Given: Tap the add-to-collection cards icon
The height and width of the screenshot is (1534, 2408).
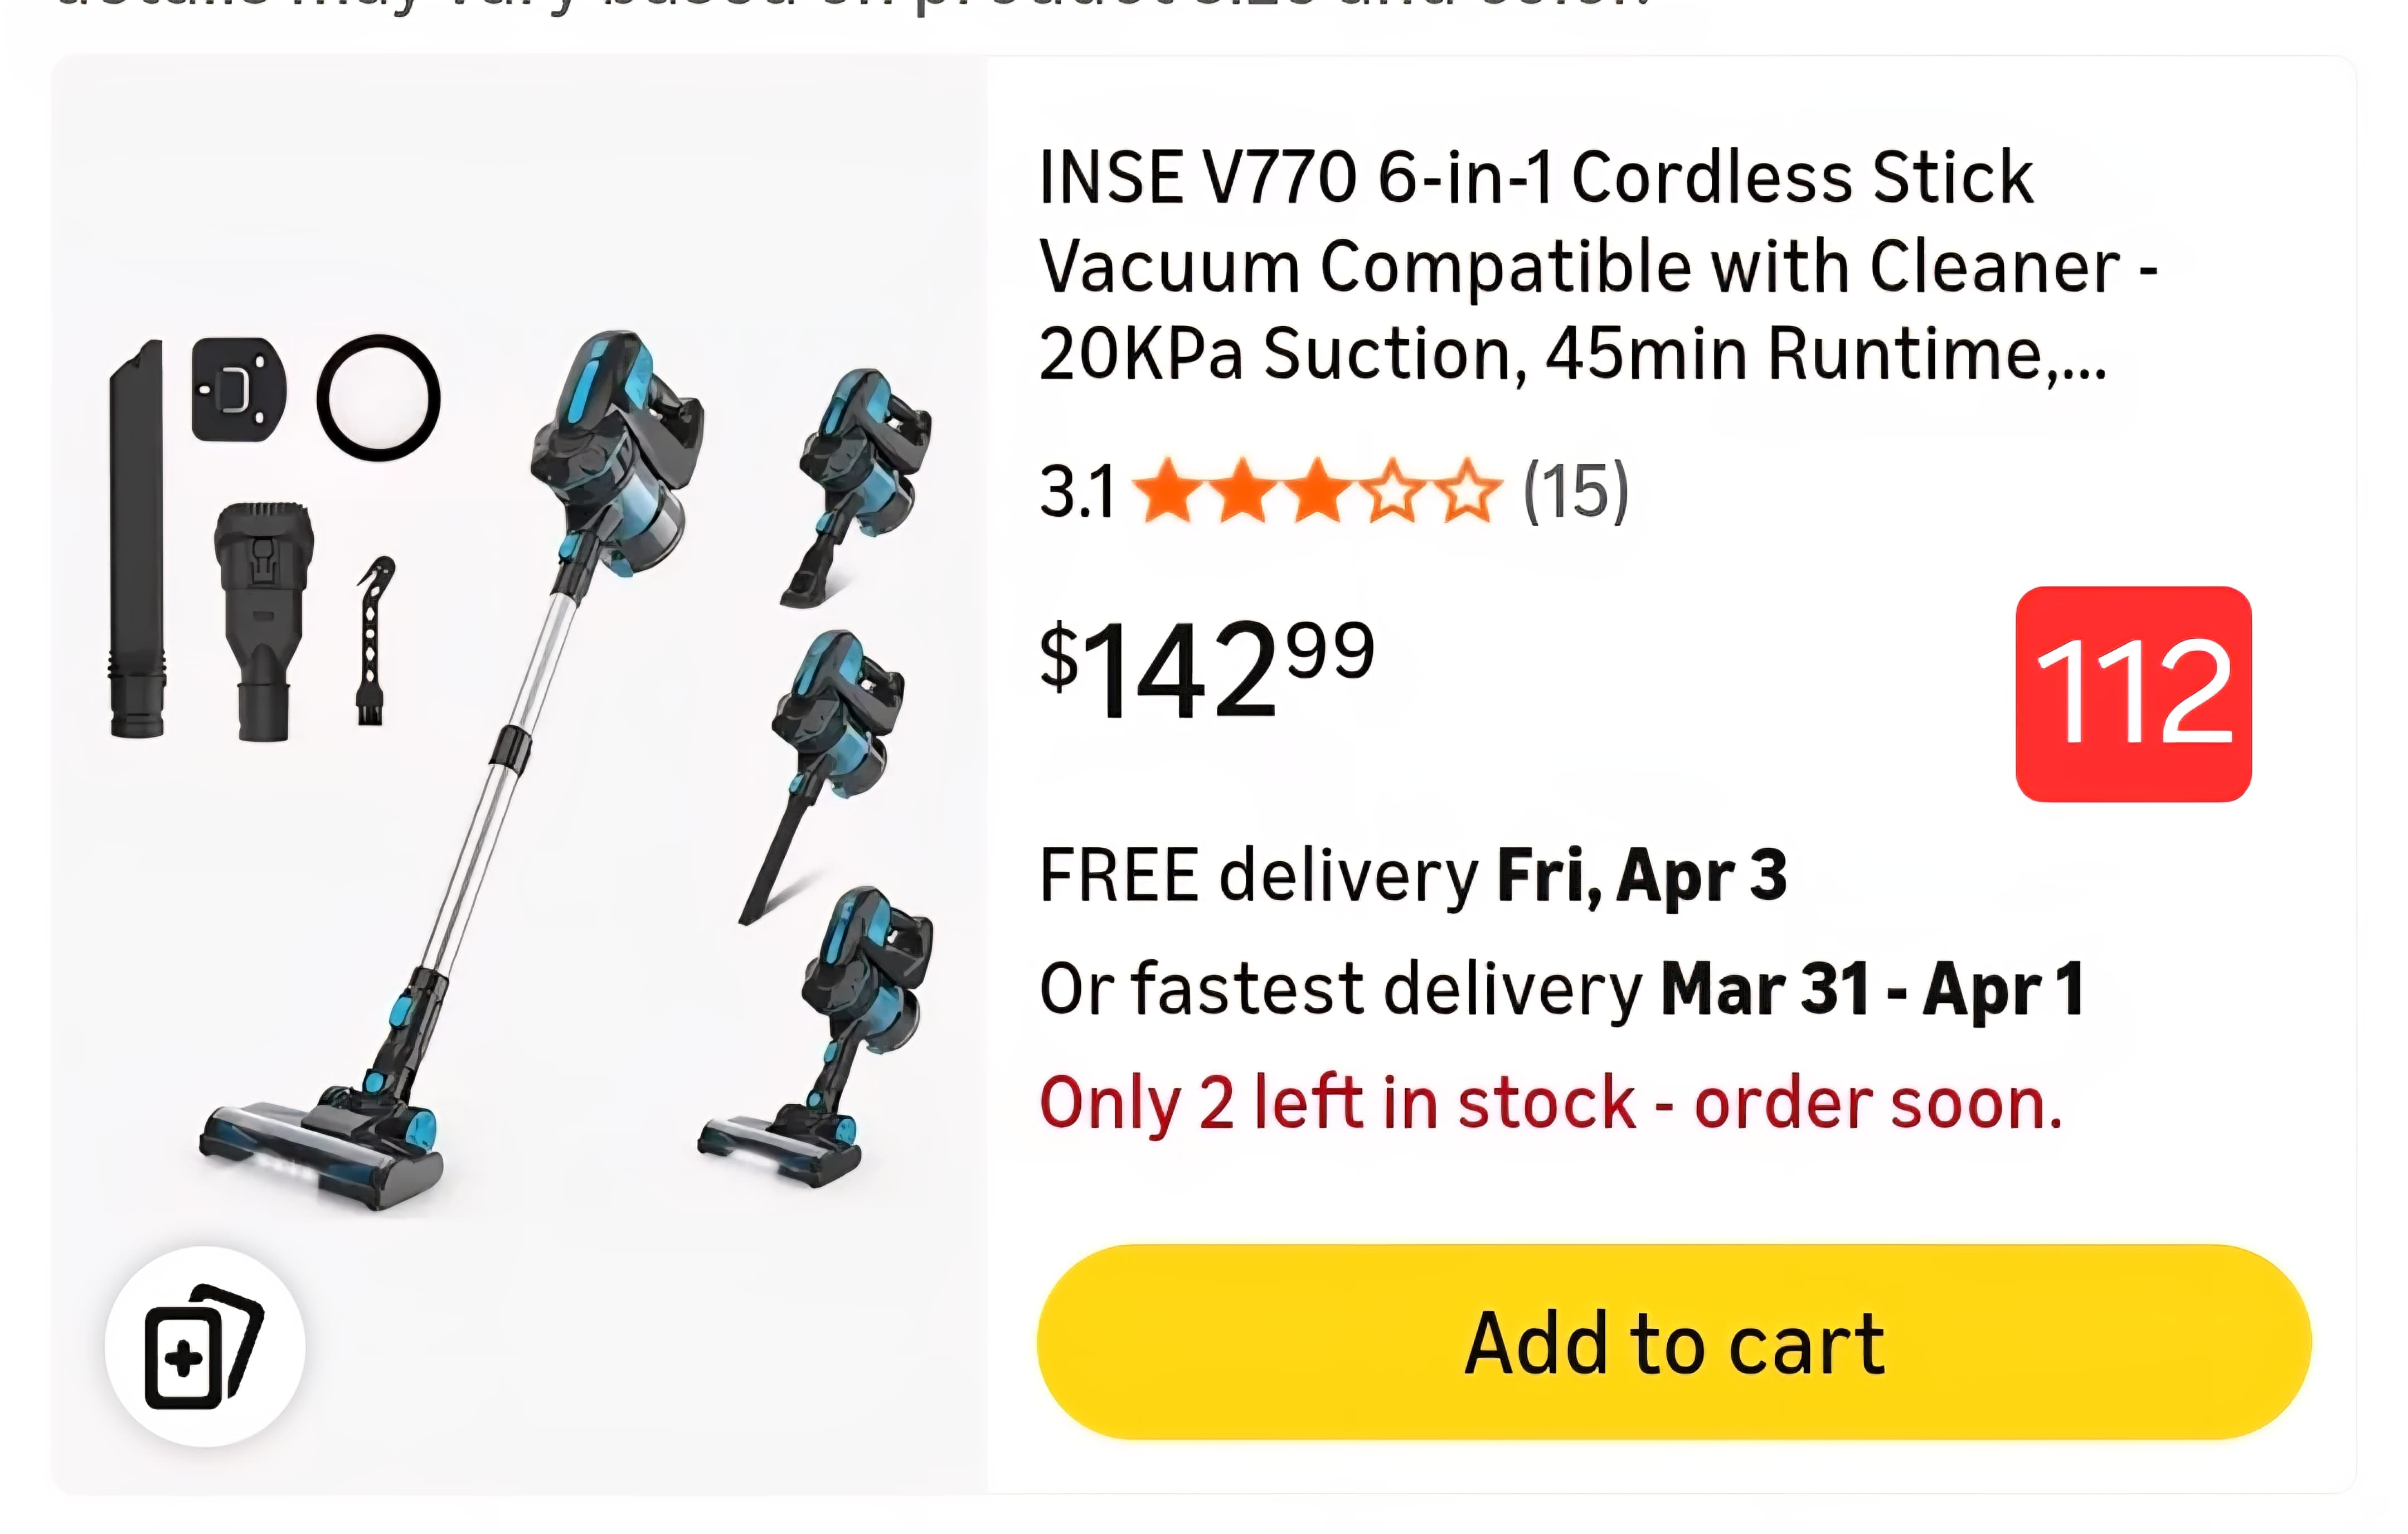Looking at the screenshot, I should pyautogui.click(x=204, y=1346).
